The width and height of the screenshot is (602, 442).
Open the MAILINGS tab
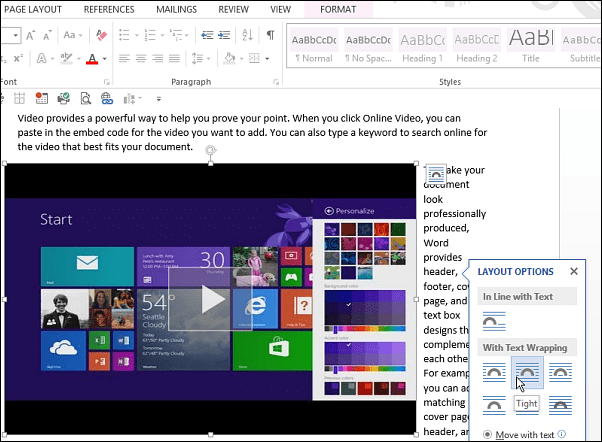click(x=176, y=9)
